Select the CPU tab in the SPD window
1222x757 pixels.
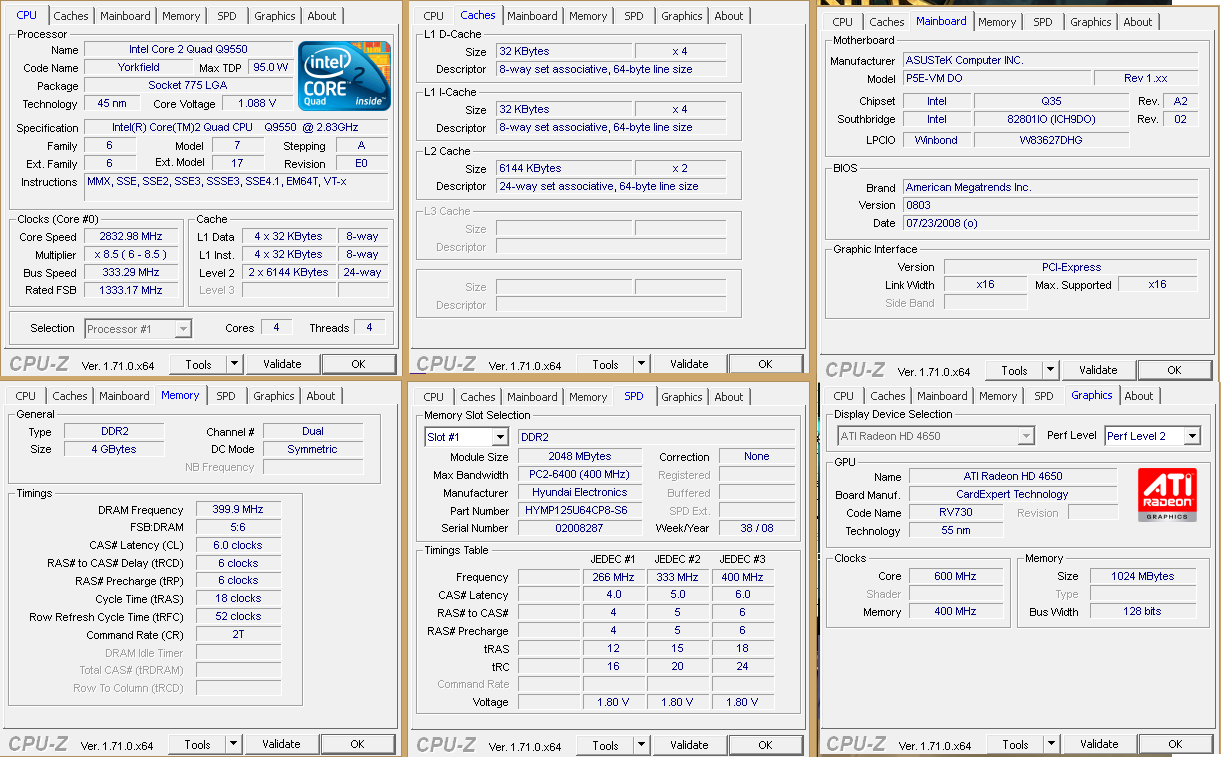[433, 397]
